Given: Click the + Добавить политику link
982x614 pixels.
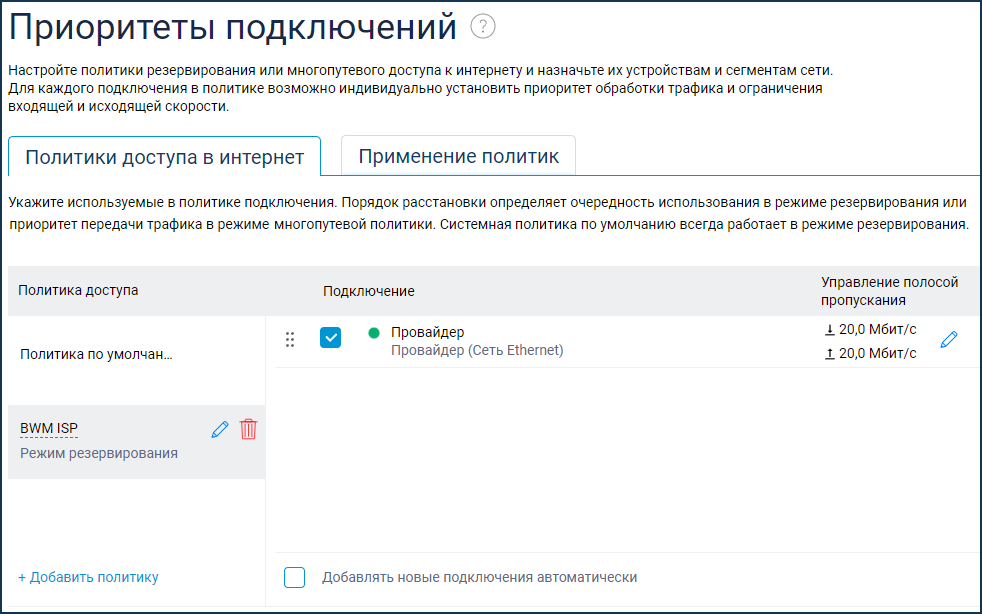Looking at the screenshot, I should pyautogui.click(x=88, y=577).
